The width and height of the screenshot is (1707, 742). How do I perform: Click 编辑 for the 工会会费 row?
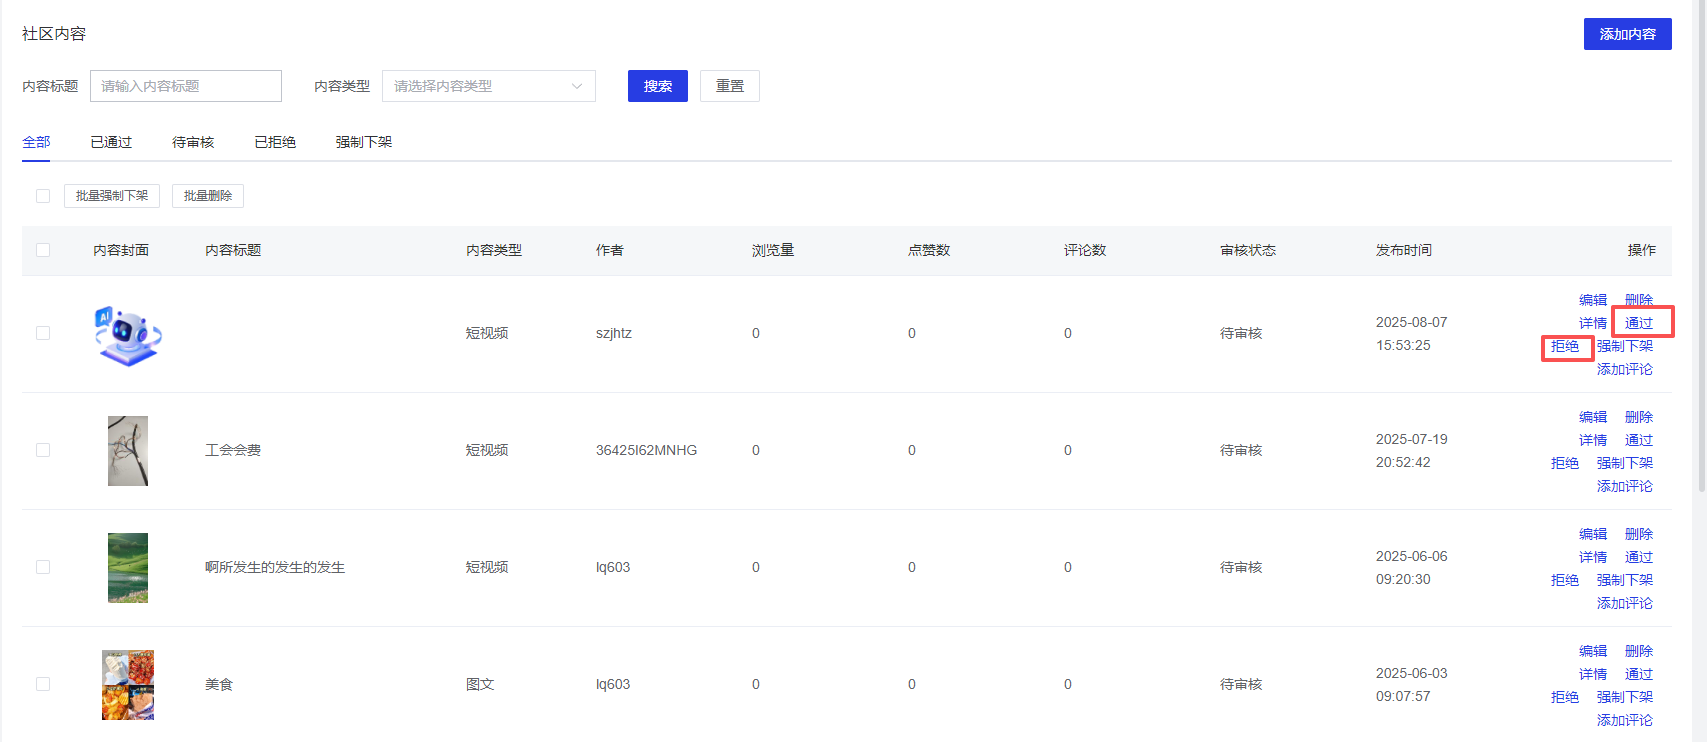click(1593, 417)
